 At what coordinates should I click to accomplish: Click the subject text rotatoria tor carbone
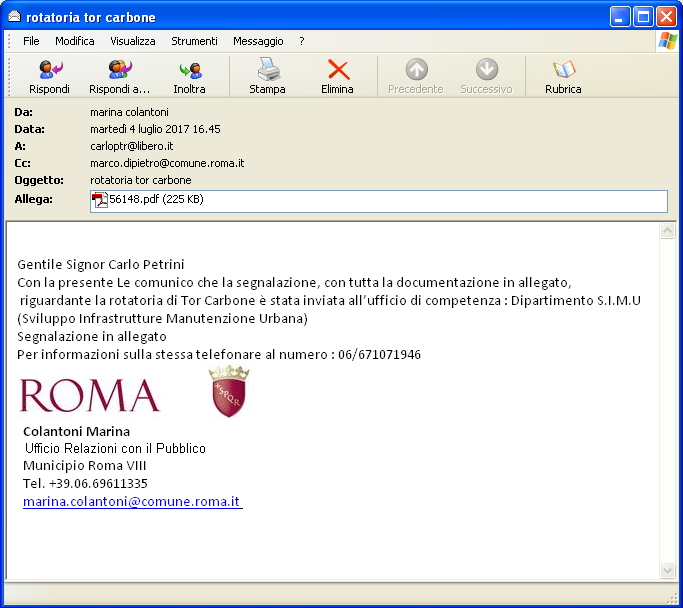point(141,180)
